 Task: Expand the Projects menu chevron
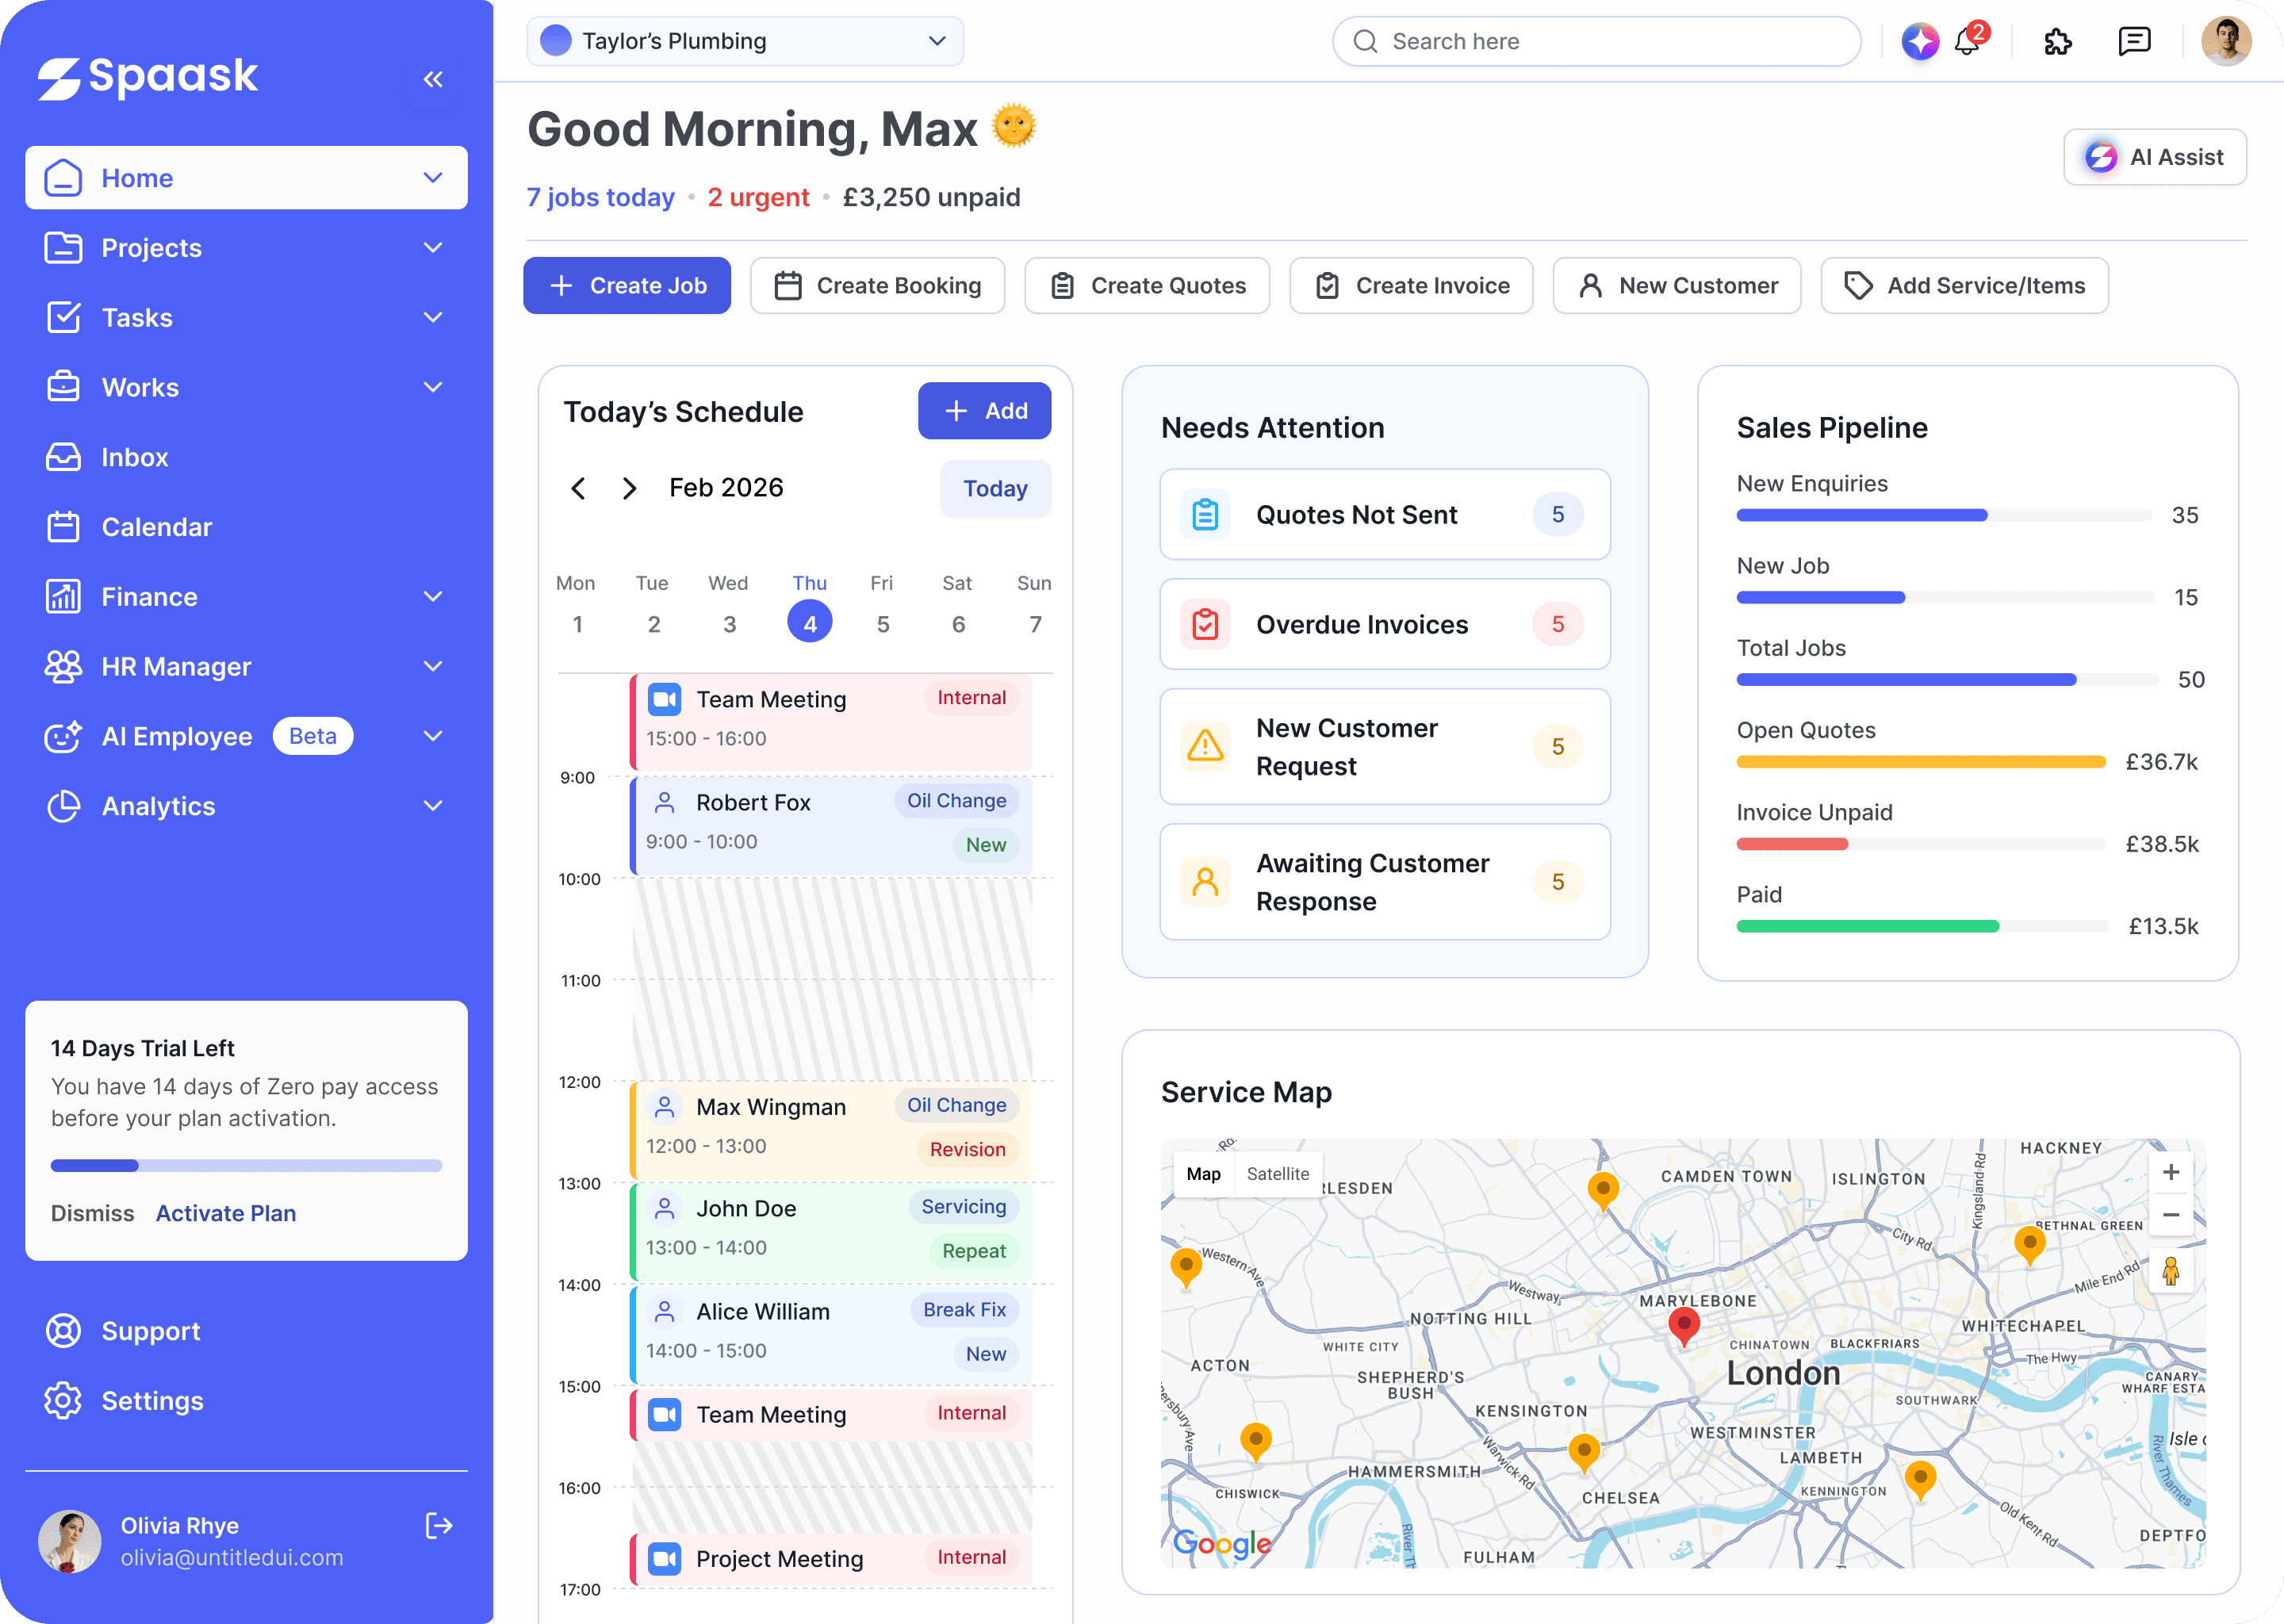(433, 248)
